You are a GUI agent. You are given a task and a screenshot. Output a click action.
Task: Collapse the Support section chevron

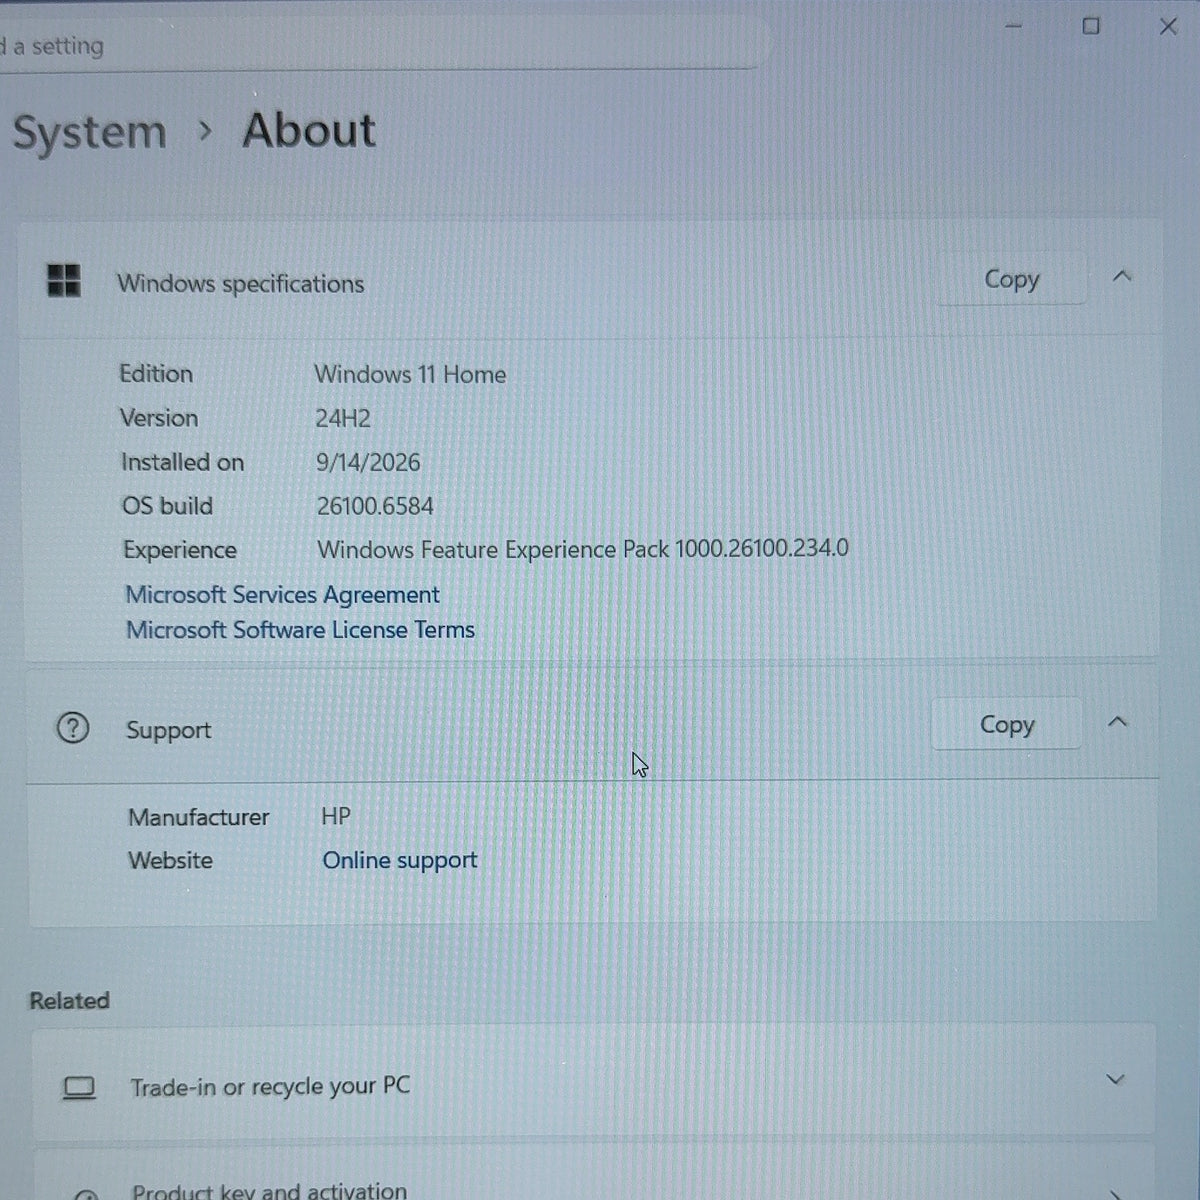coord(1118,721)
